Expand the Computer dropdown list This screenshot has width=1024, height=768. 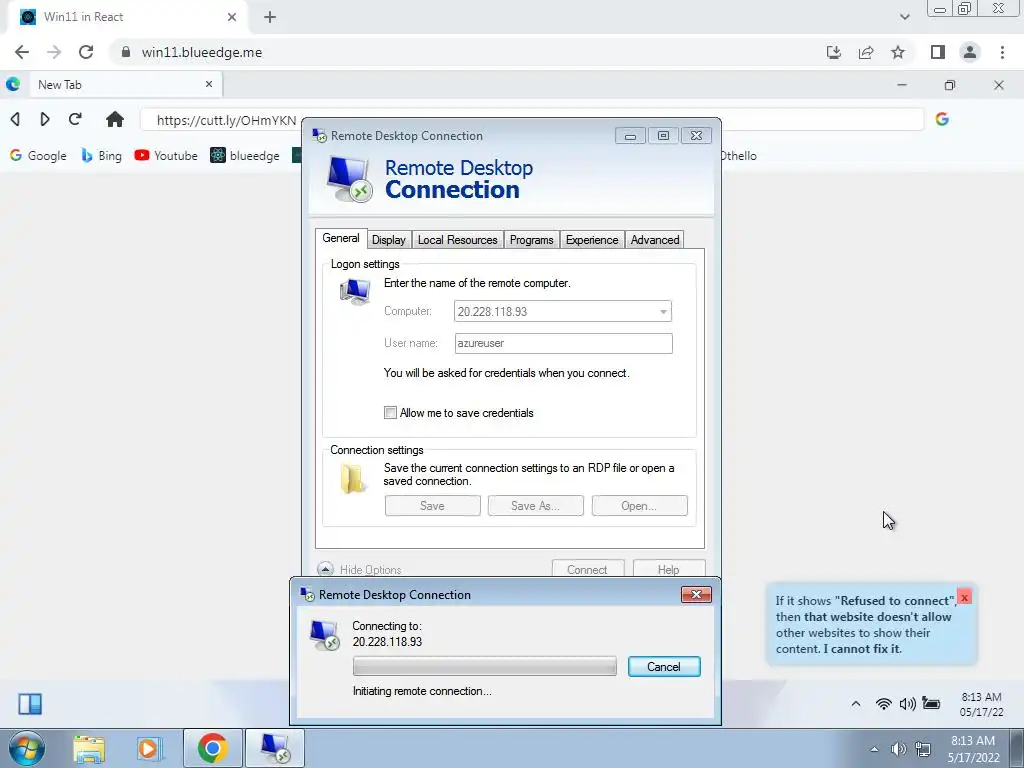(663, 312)
